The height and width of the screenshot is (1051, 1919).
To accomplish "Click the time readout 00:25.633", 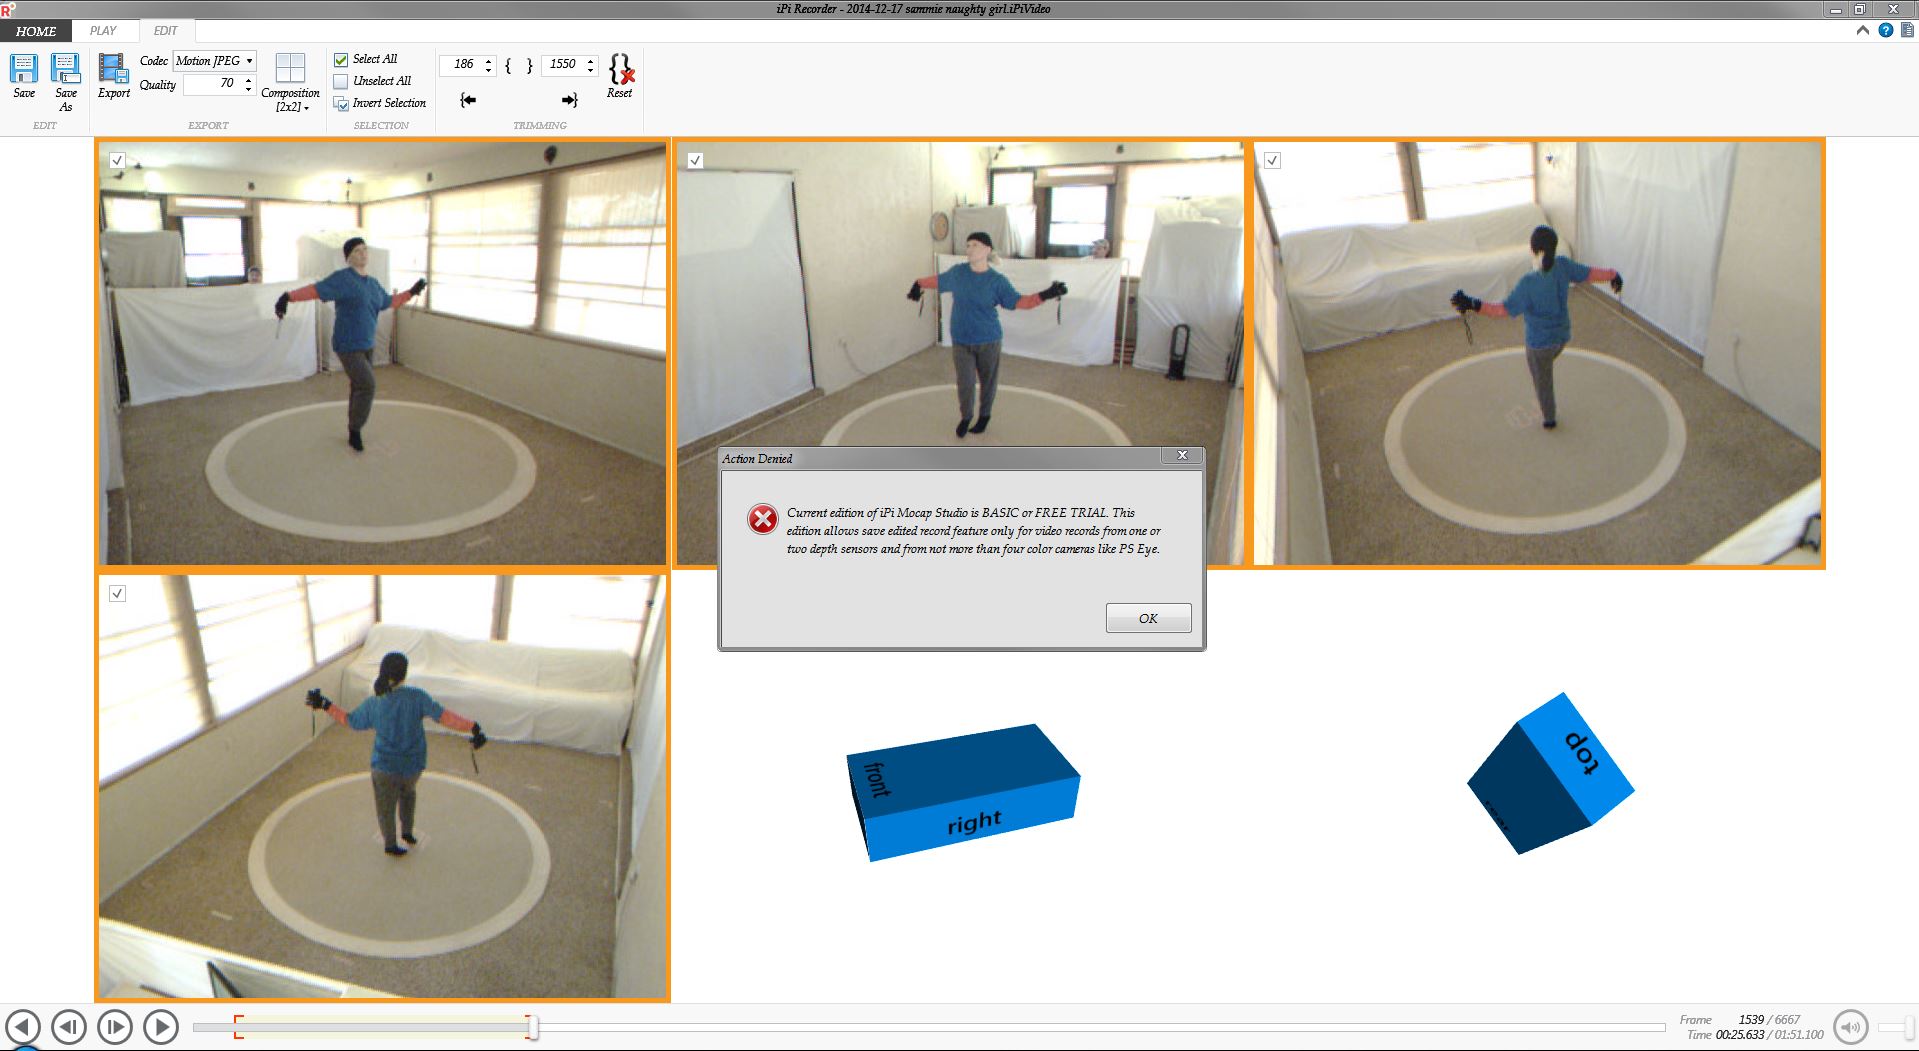I will click(x=1740, y=1035).
